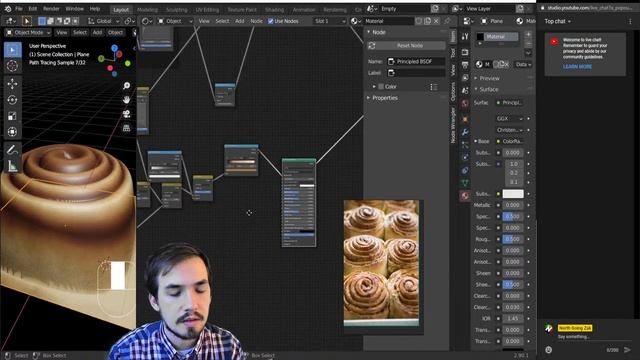
Task: Open the Modifiers wrench properties tab
Action: pyautogui.click(x=465, y=132)
